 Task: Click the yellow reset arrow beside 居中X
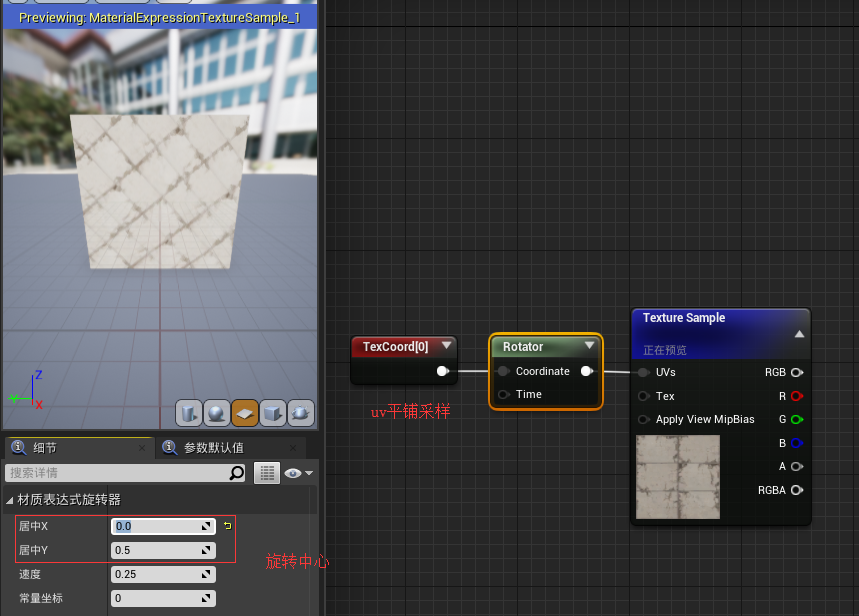(228, 524)
